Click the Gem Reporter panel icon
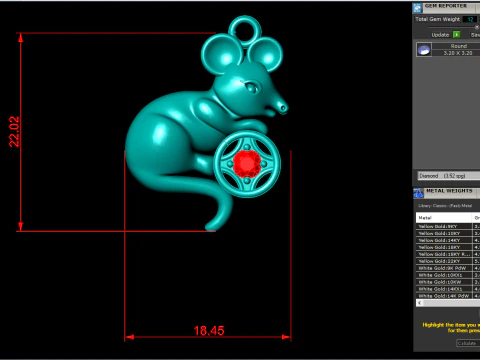 click(418, 7)
